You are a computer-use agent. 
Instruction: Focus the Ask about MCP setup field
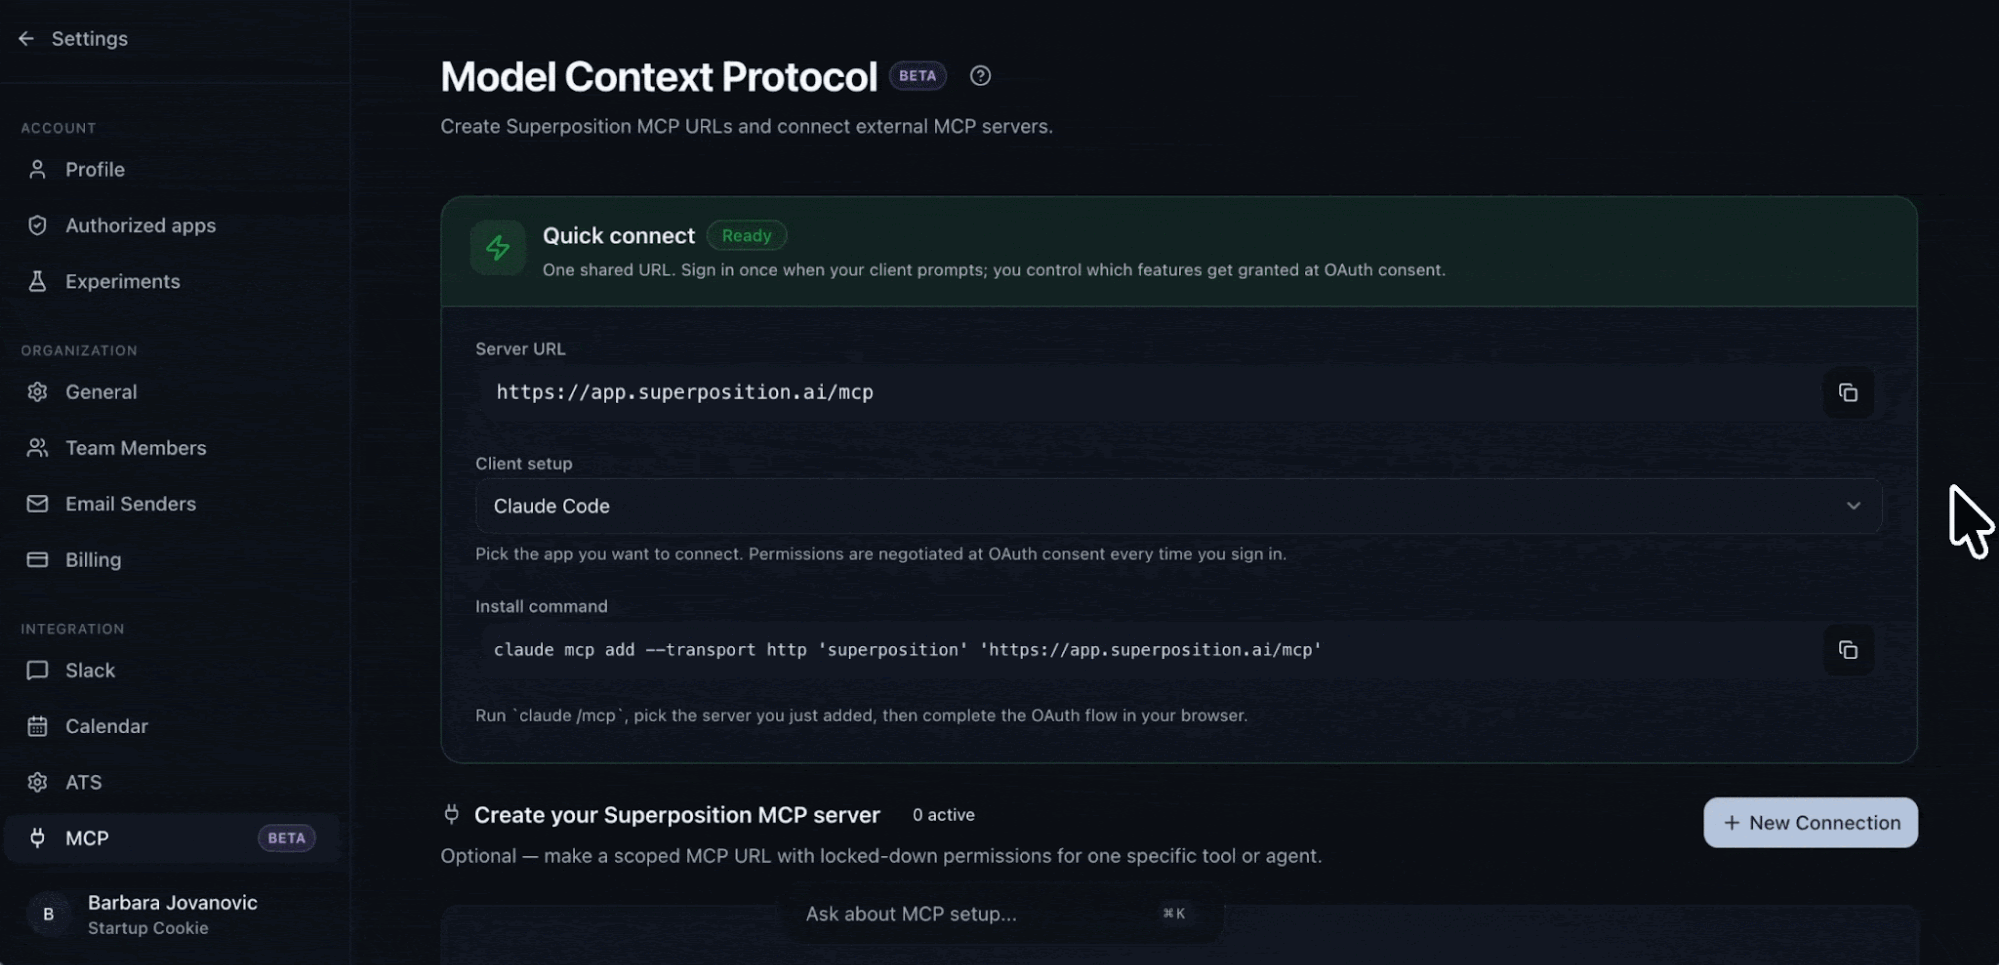[1003, 914]
